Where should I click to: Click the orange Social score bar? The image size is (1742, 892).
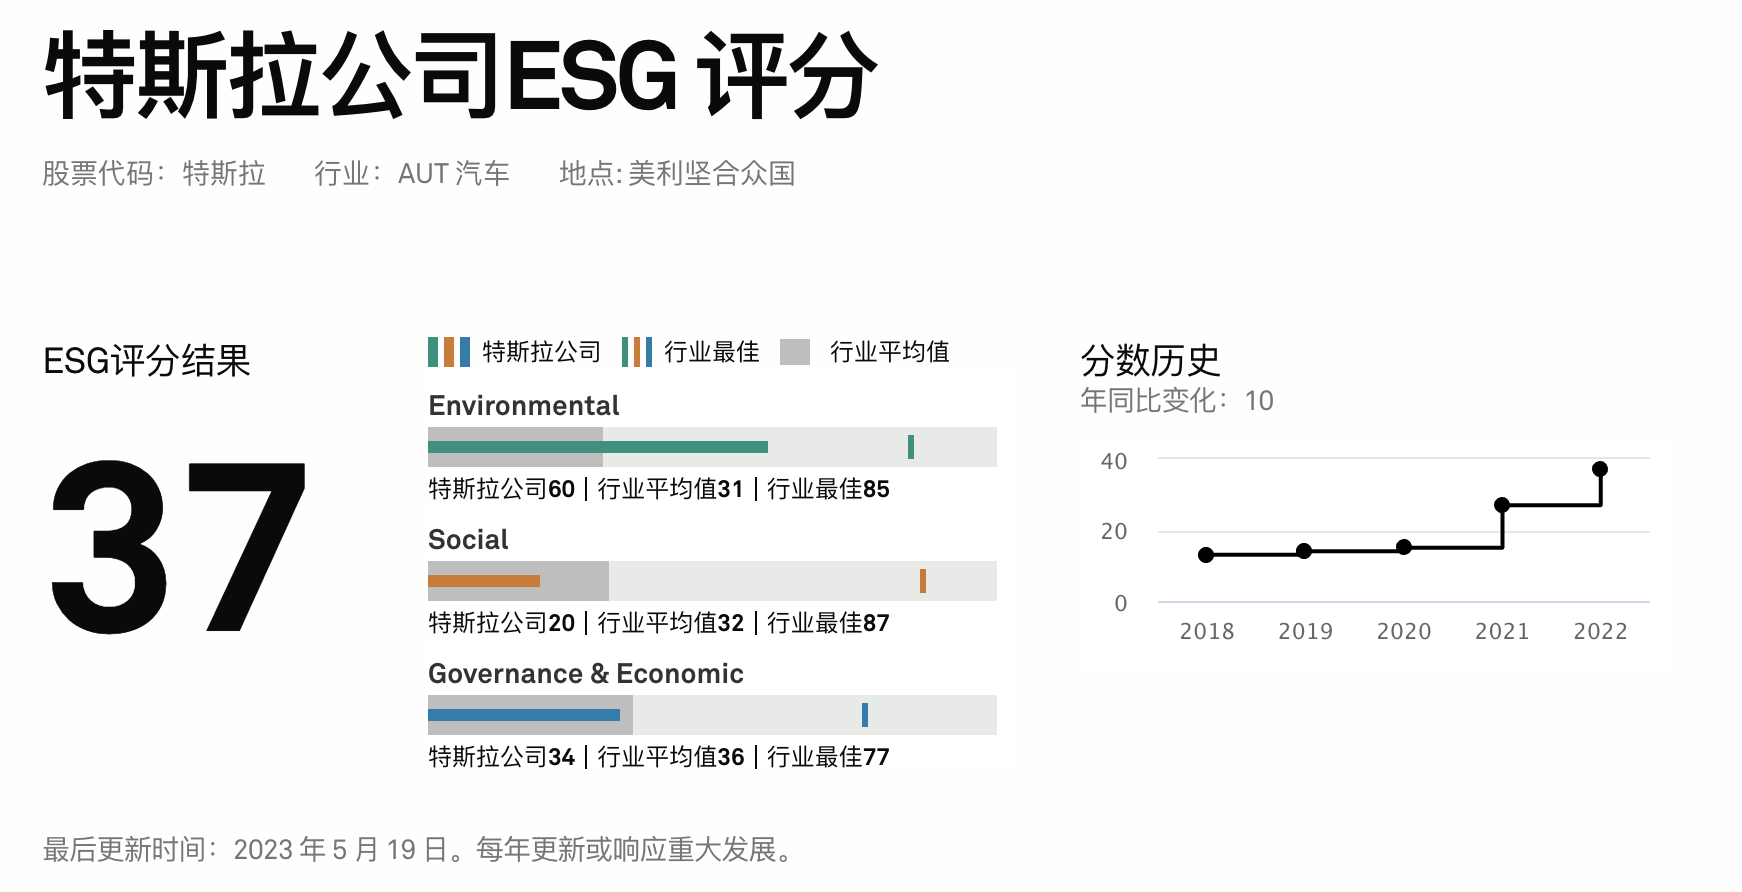[484, 581]
